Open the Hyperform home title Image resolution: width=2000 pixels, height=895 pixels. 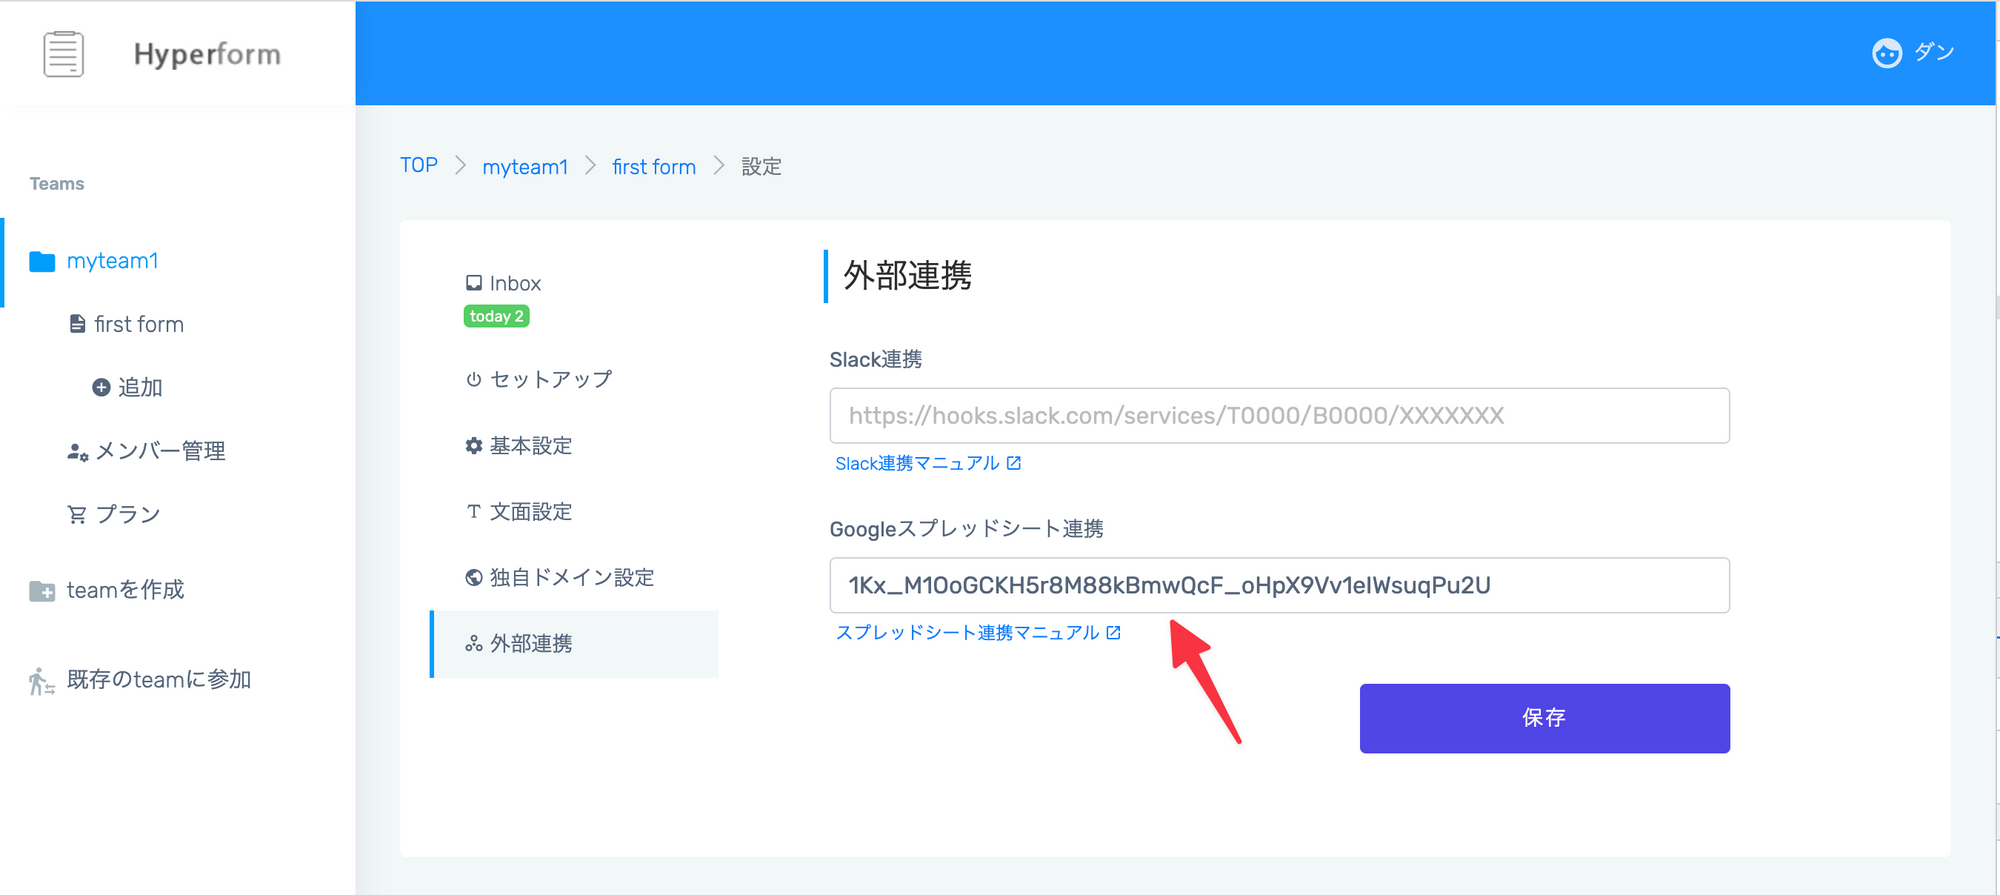coord(207,54)
